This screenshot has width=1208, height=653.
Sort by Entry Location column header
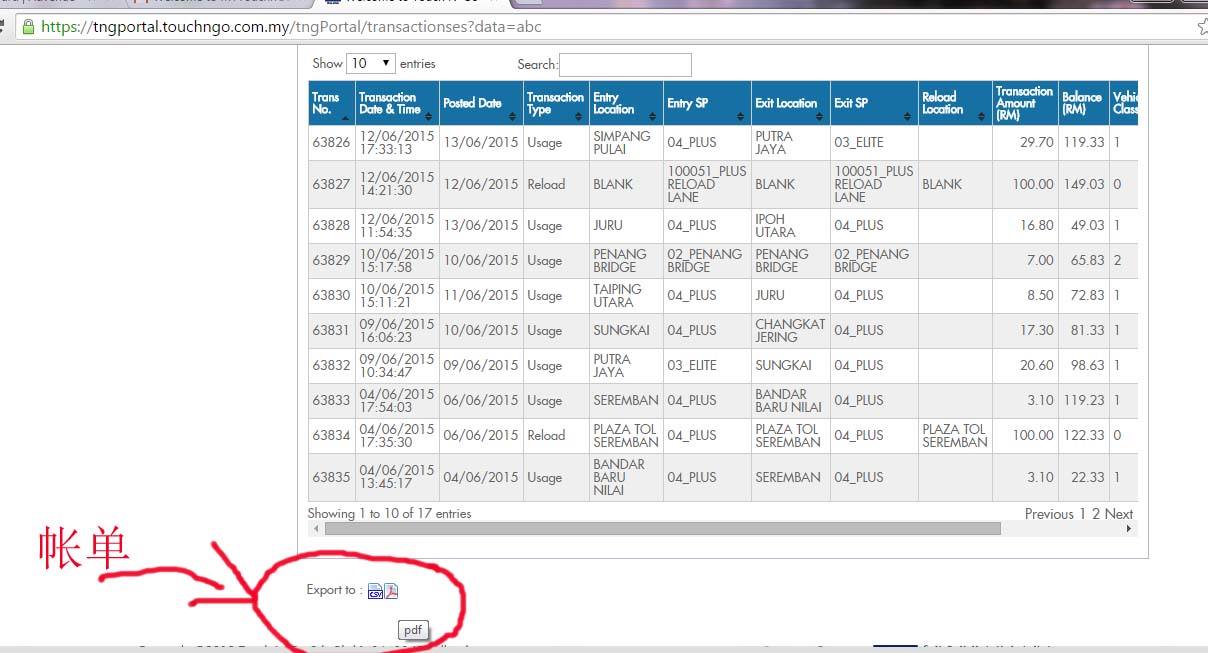pyautogui.click(x=625, y=103)
